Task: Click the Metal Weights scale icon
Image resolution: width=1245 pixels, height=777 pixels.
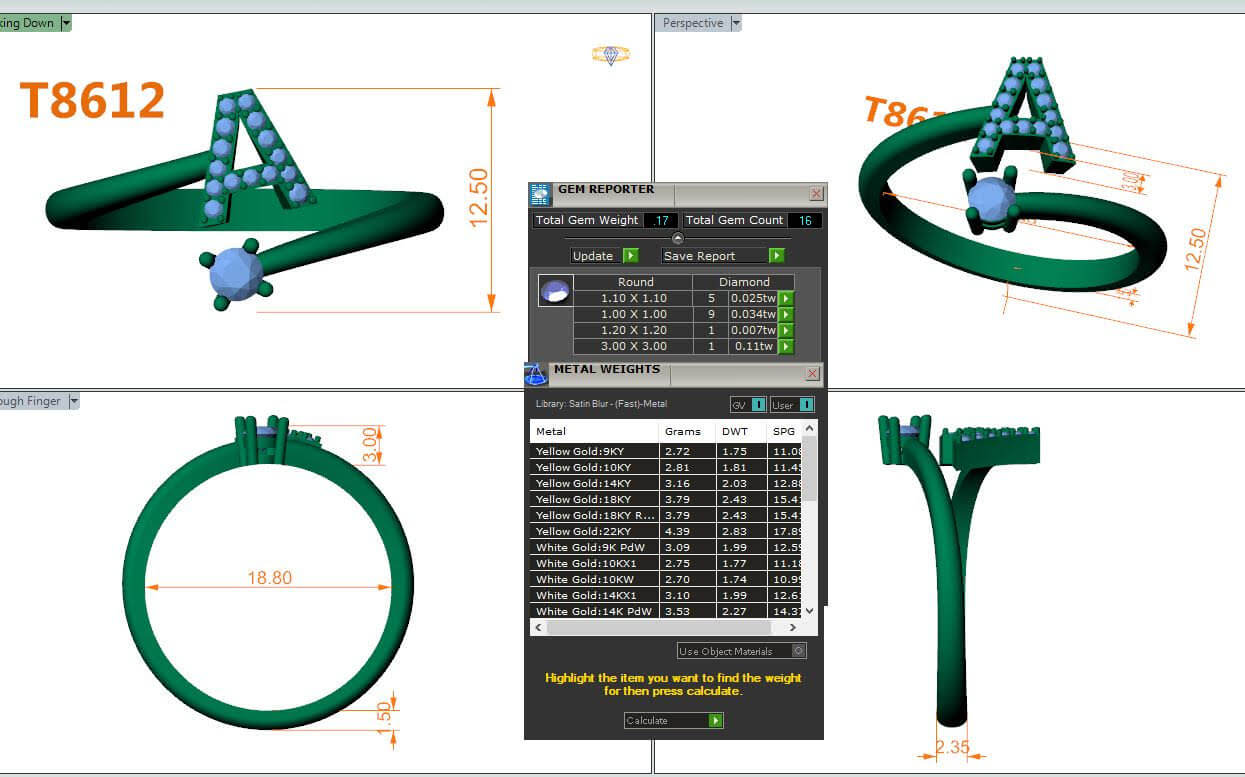Action: (536, 375)
